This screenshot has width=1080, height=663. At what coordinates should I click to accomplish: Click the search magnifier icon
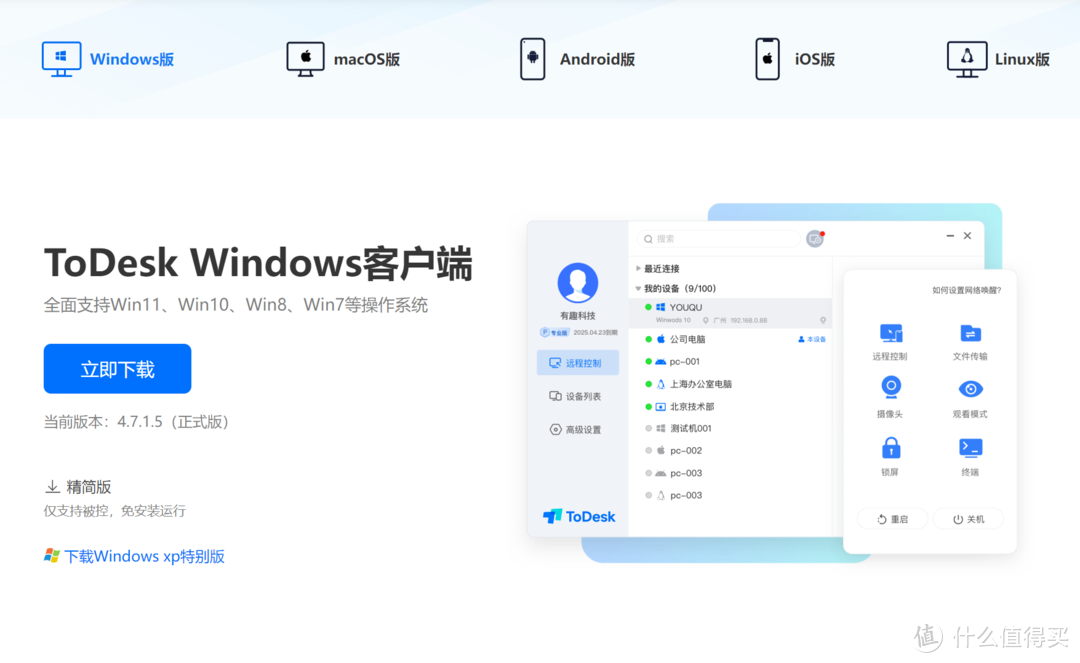pos(648,239)
